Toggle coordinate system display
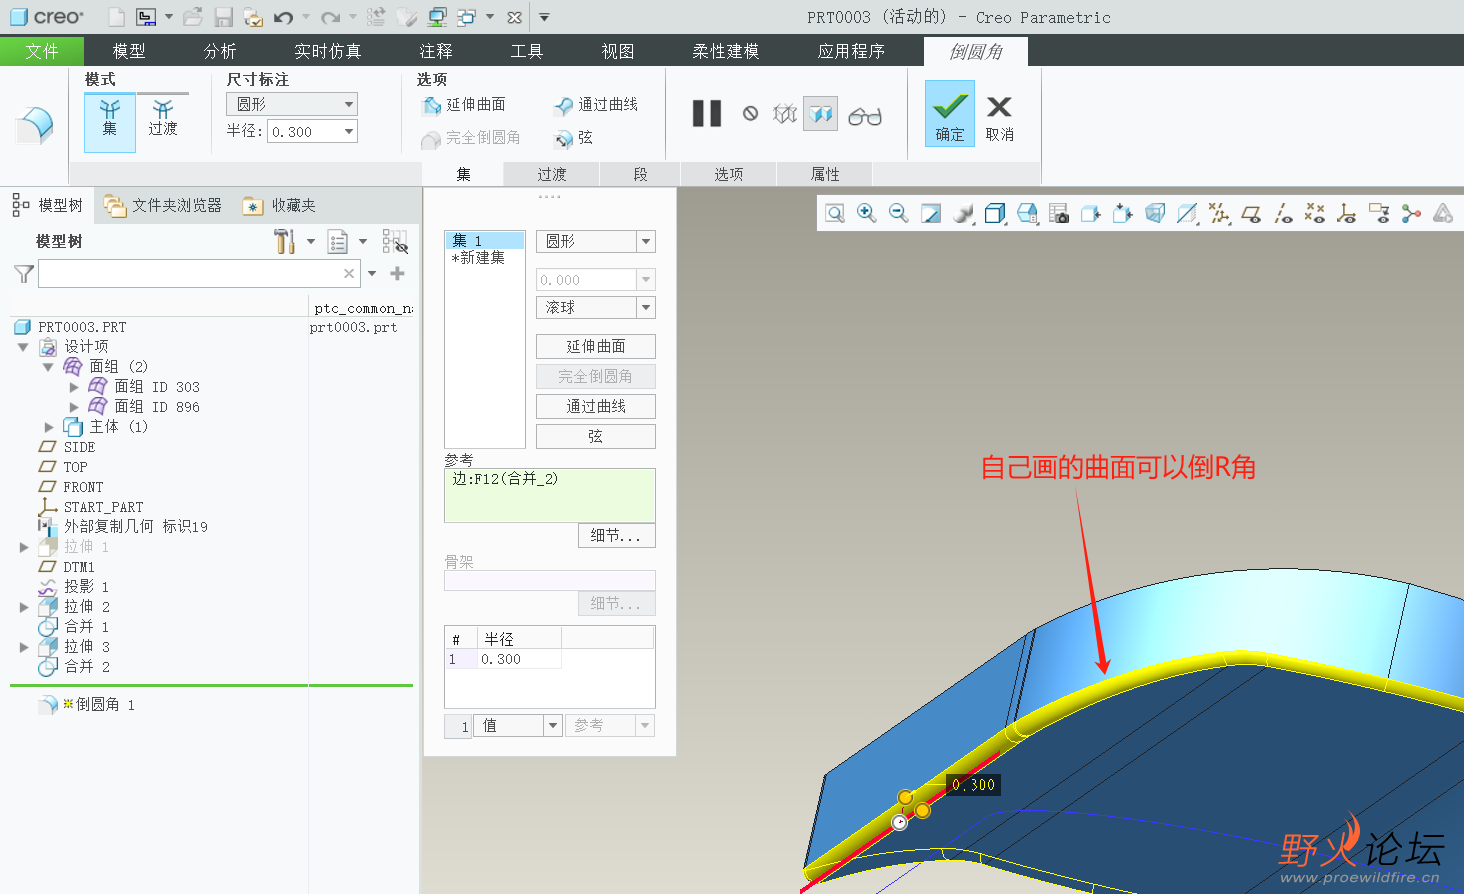The width and height of the screenshot is (1464, 894). tap(1347, 213)
